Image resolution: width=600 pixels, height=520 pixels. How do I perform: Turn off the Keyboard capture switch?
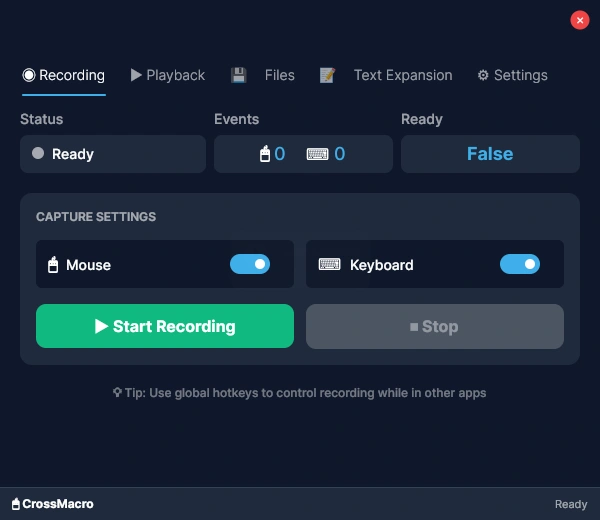coord(520,264)
